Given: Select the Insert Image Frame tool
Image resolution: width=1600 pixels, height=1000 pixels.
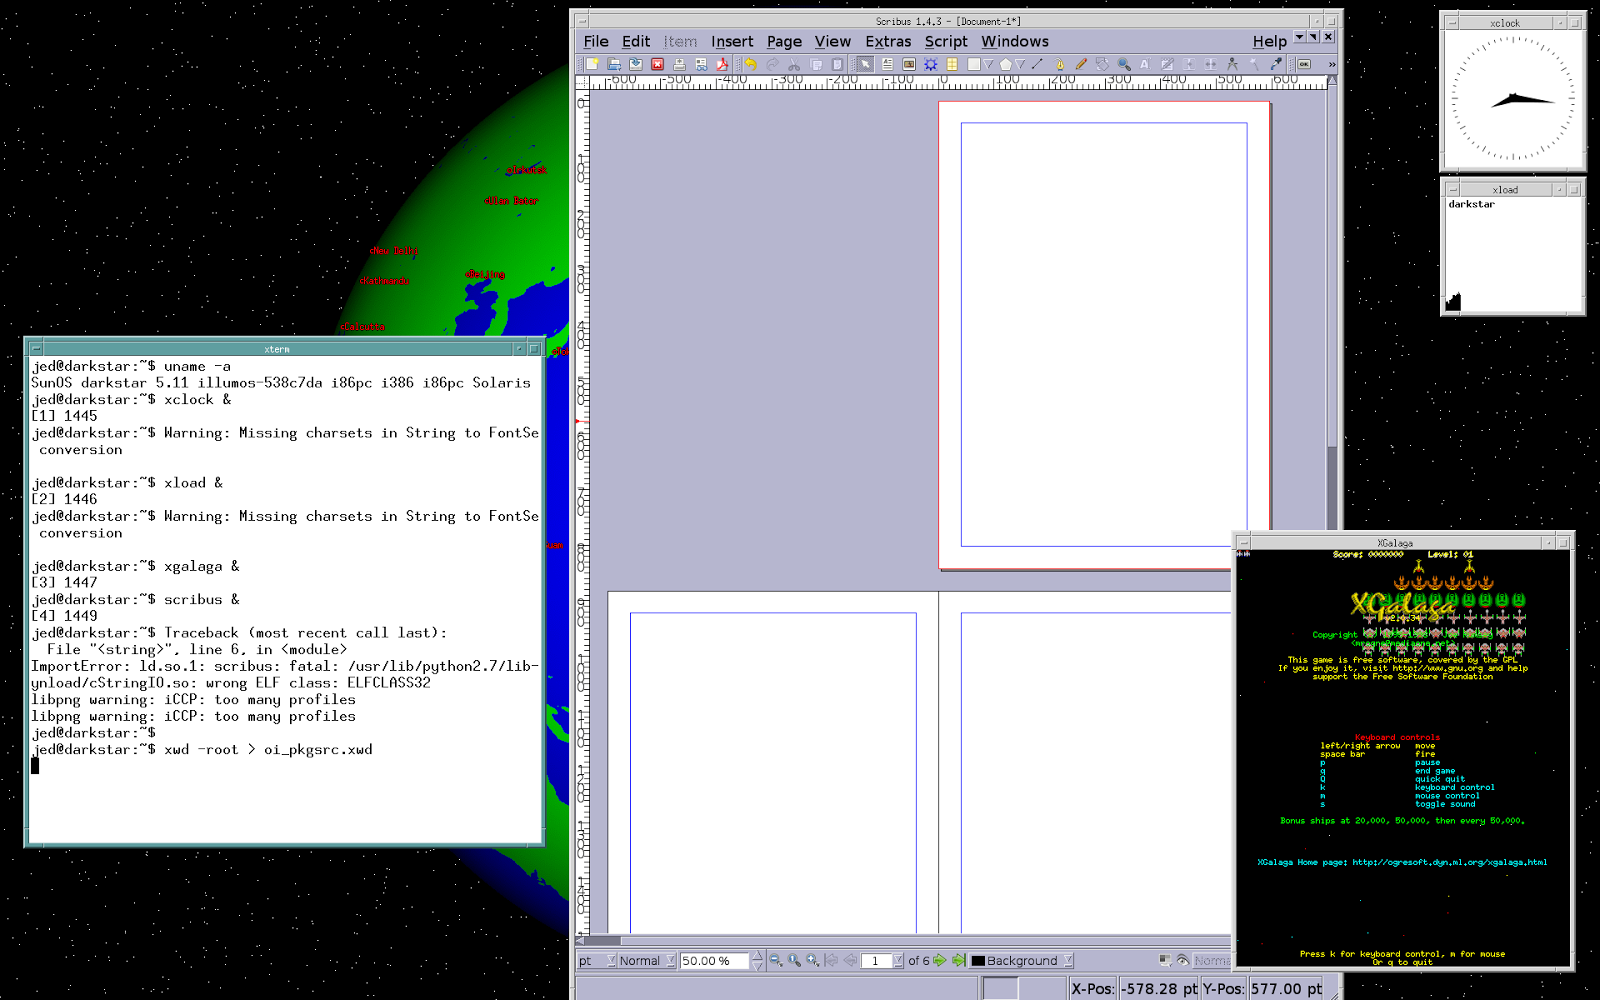Looking at the screenshot, I should pos(909,64).
